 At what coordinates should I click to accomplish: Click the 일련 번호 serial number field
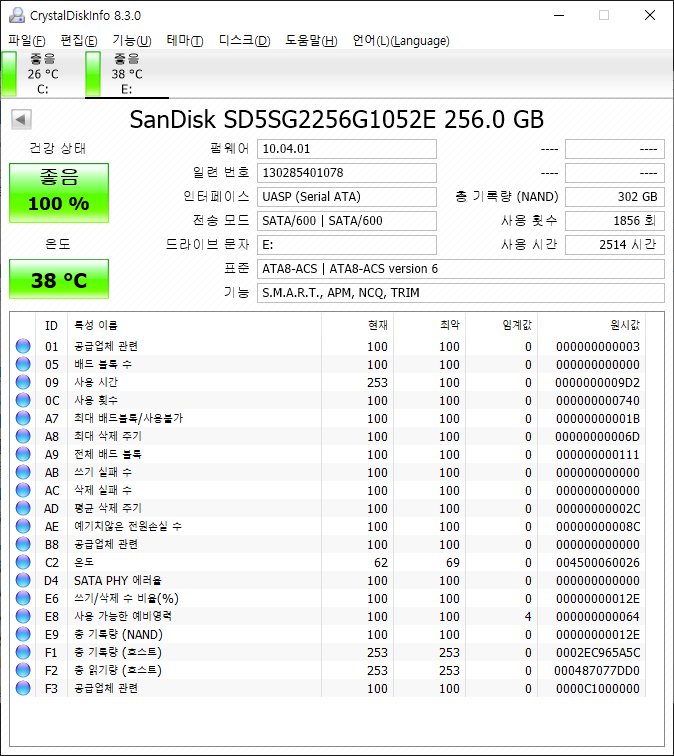(x=346, y=173)
